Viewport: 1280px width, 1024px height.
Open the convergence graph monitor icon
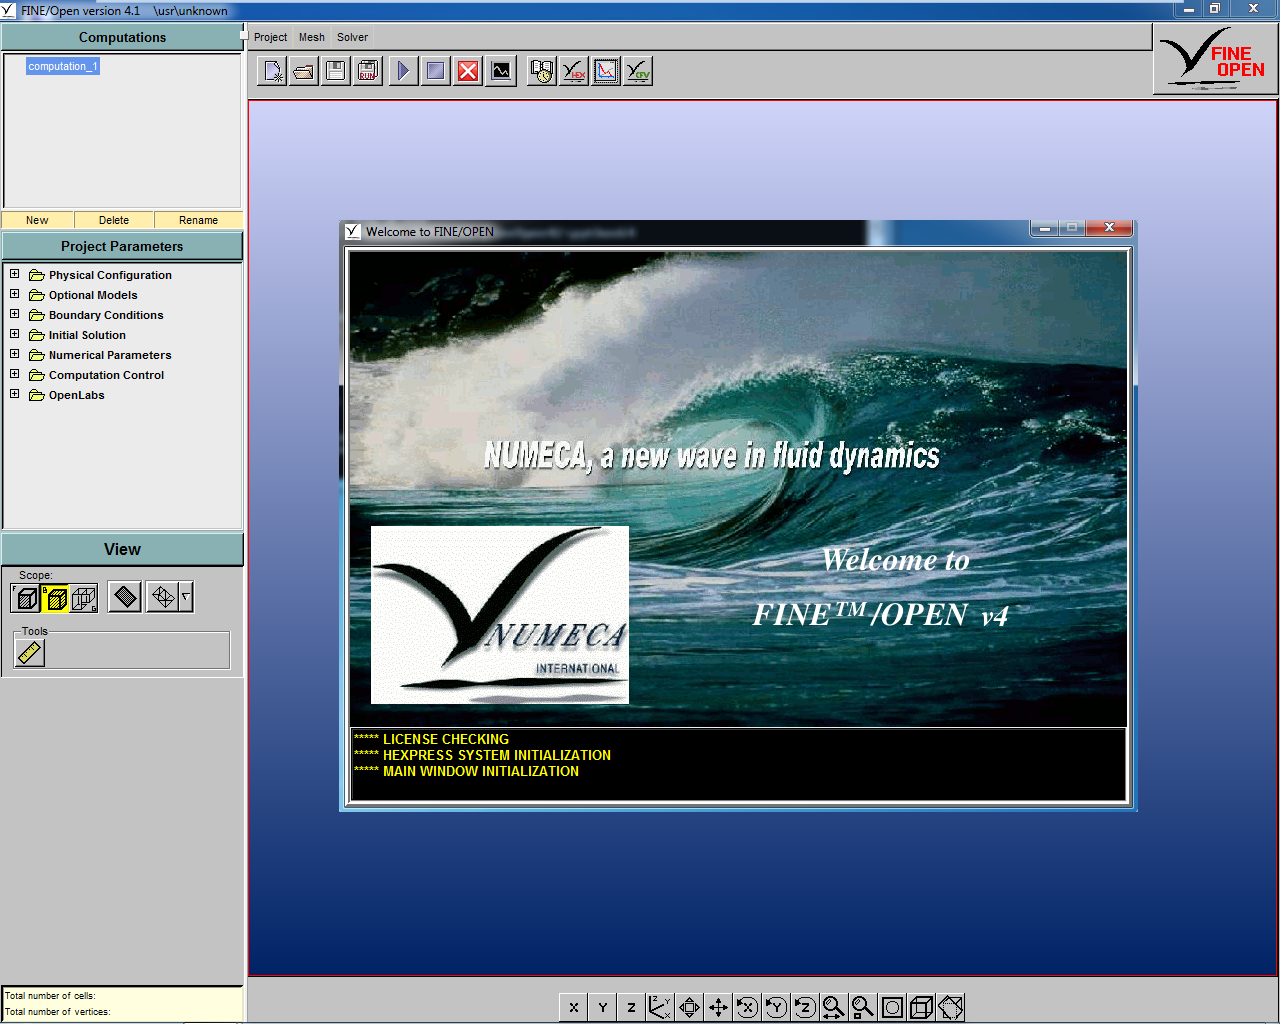500,71
